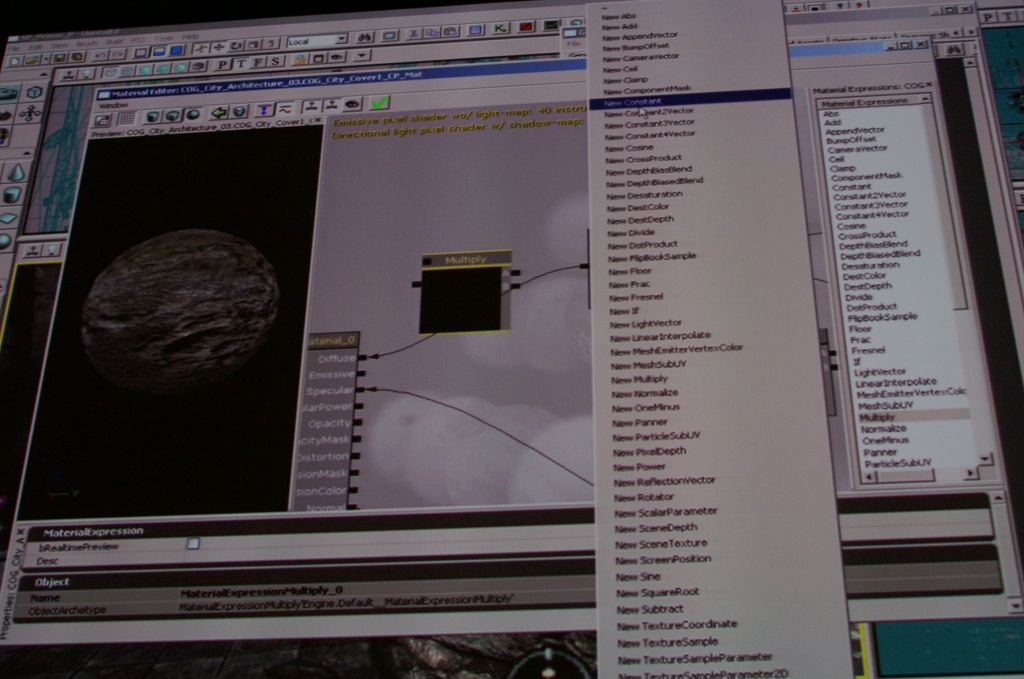Choose New Constant from the context menu
The image size is (1024, 679).
pyautogui.click(x=632, y=102)
